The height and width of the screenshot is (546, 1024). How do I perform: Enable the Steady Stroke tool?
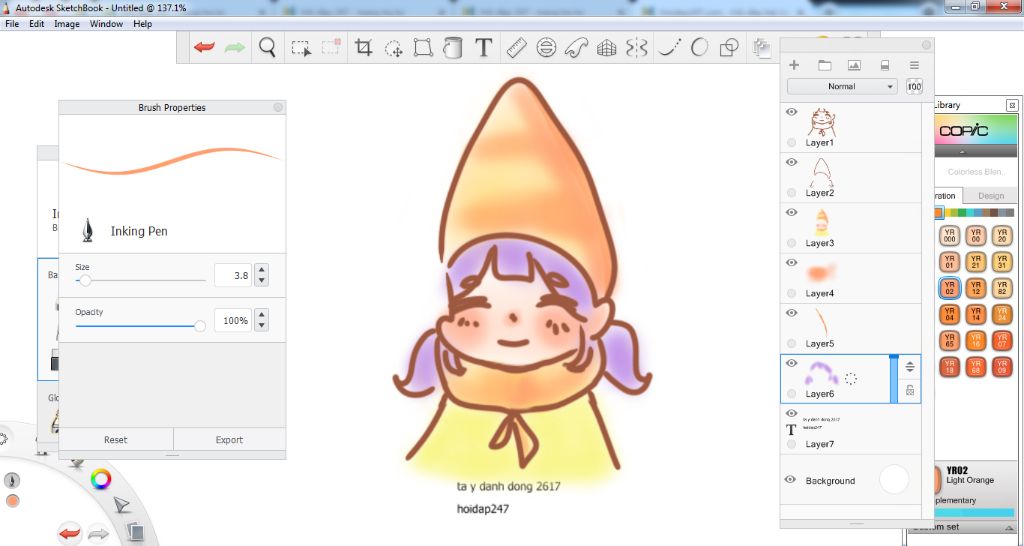669,48
